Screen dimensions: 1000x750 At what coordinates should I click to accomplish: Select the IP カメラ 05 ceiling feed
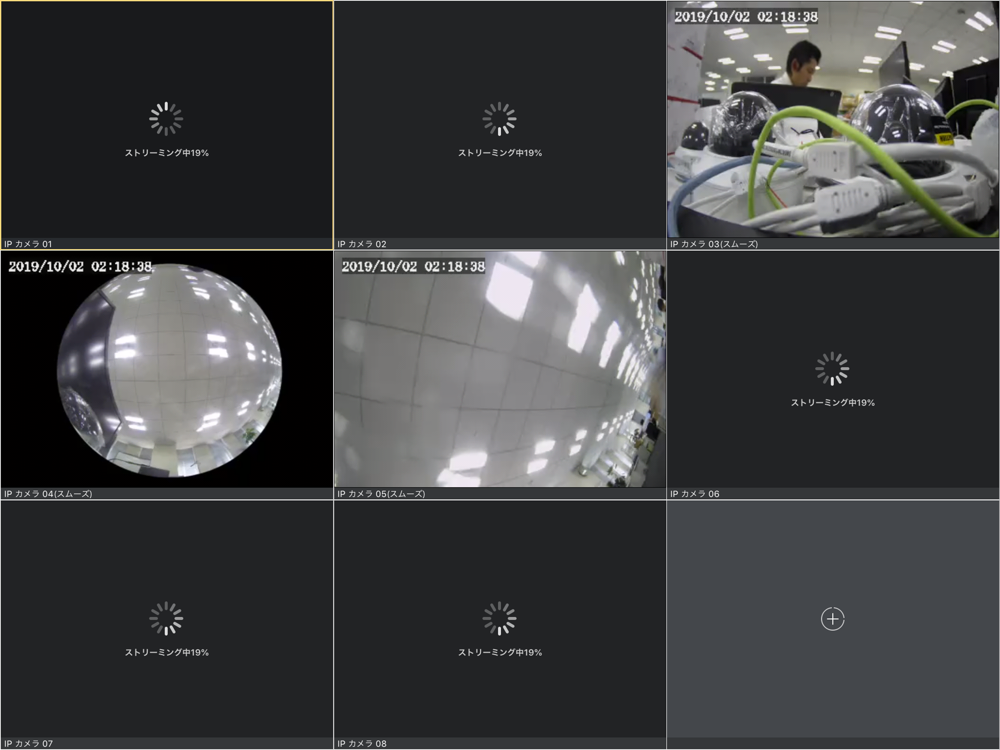tap(500, 370)
